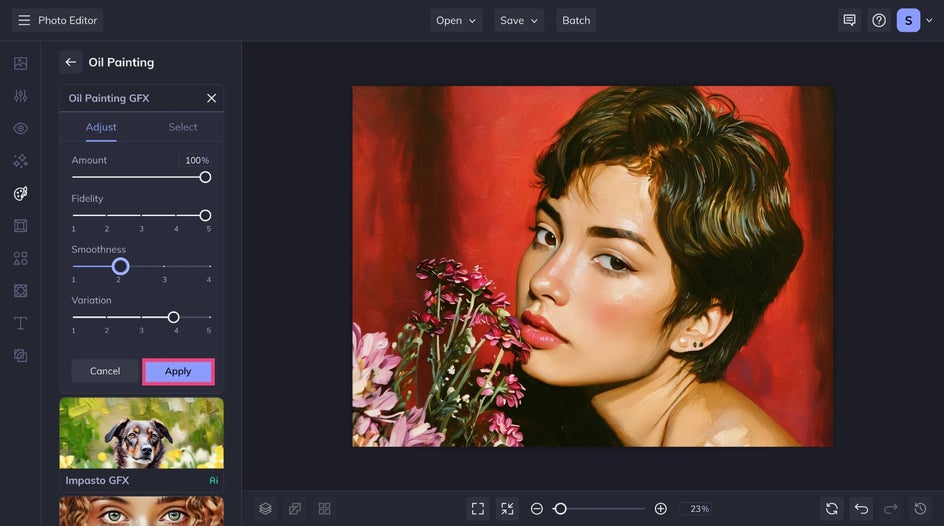Expand the account dropdown chevron
The height and width of the screenshot is (526, 944).
930,20
